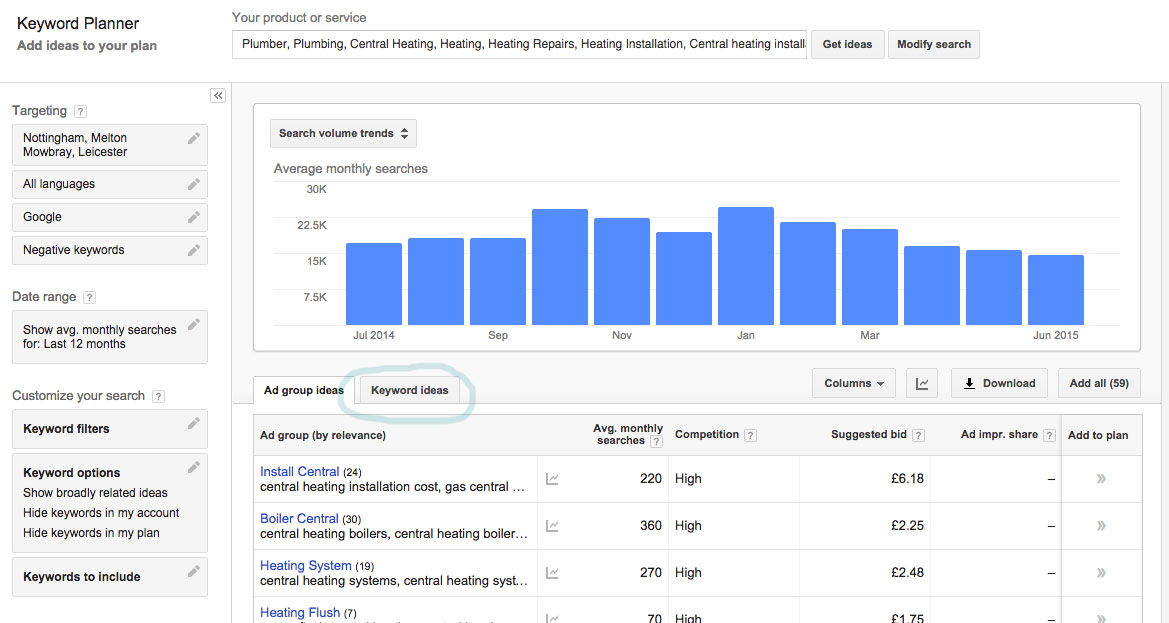Viewport: 1169px width, 623px height.
Task: Open Targeting help question mark
Action: 81,111
